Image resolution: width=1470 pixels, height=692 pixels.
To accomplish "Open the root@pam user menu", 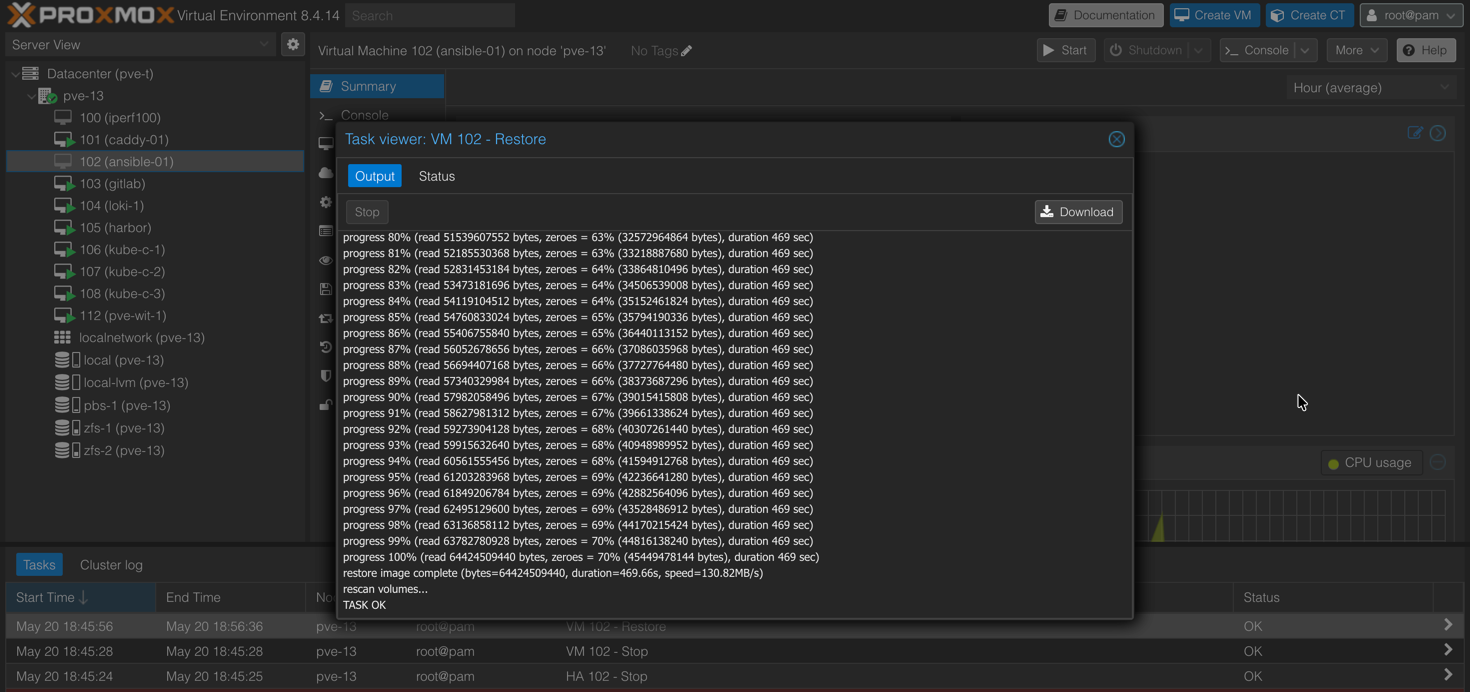I will [x=1411, y=15].
